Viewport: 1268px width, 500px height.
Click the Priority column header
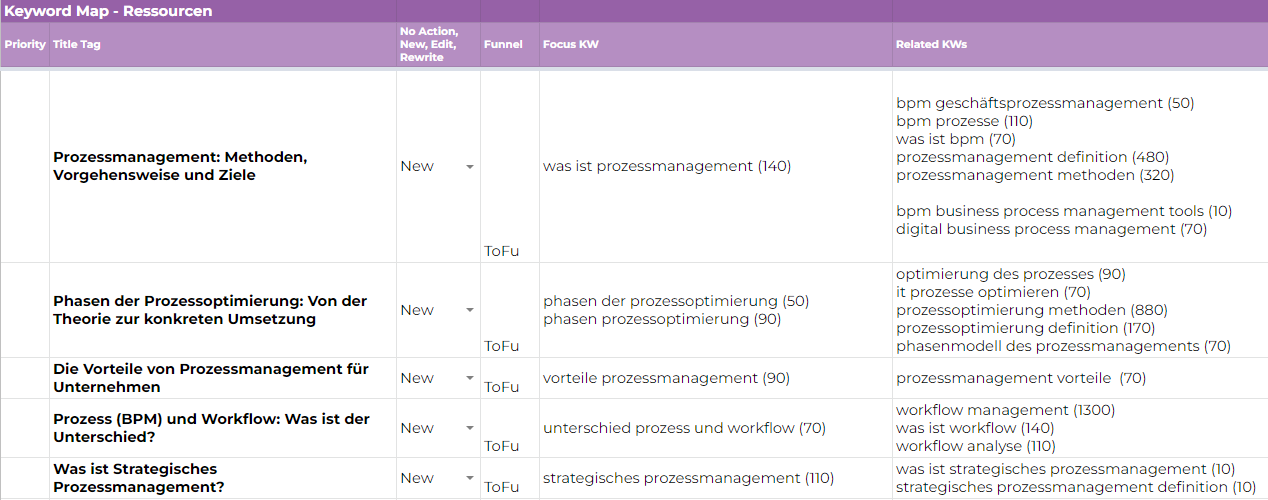click(25, 45)
